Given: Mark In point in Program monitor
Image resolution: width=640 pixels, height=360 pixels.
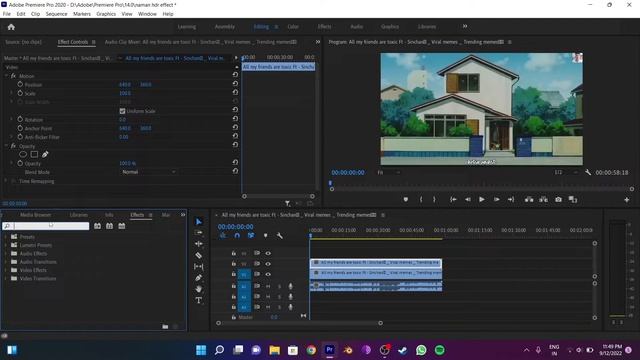Looking at the screenshot, I should (x=421, y=200).
